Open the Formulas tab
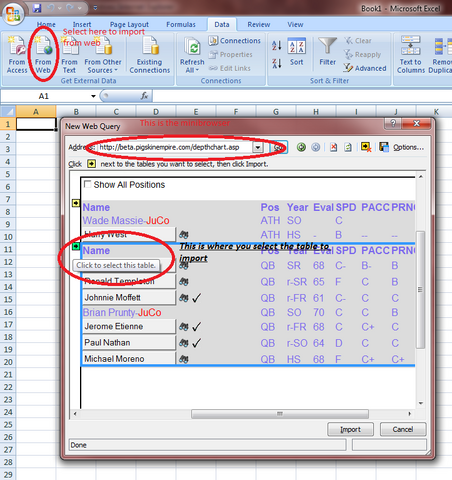 [x=181, y=24]
